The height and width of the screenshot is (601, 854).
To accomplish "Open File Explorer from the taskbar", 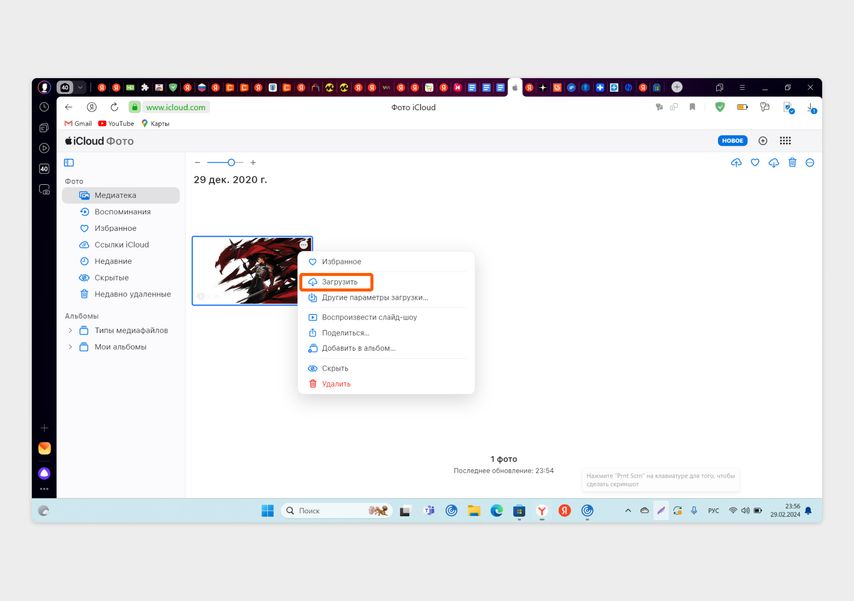I will [x=474, y=511].
